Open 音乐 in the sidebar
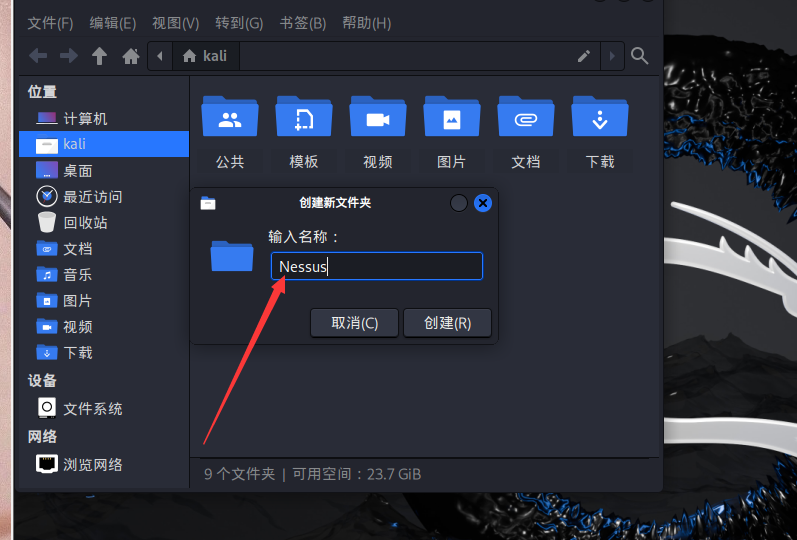The height and width of the screenshot is (540, 797). (104, 275)
